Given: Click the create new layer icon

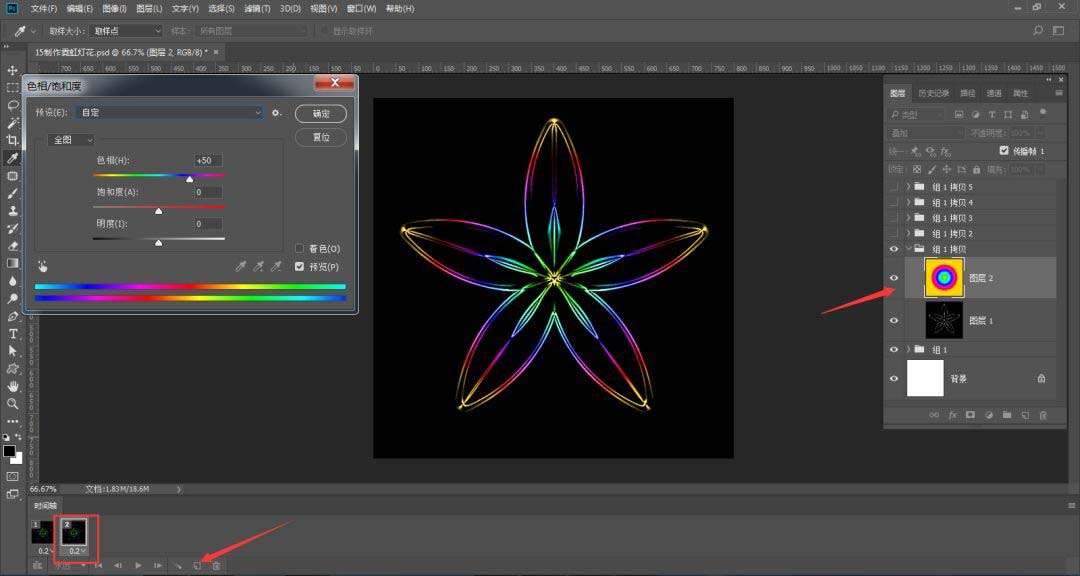Looking at the screenshot, I should (x=1026, y=414).
